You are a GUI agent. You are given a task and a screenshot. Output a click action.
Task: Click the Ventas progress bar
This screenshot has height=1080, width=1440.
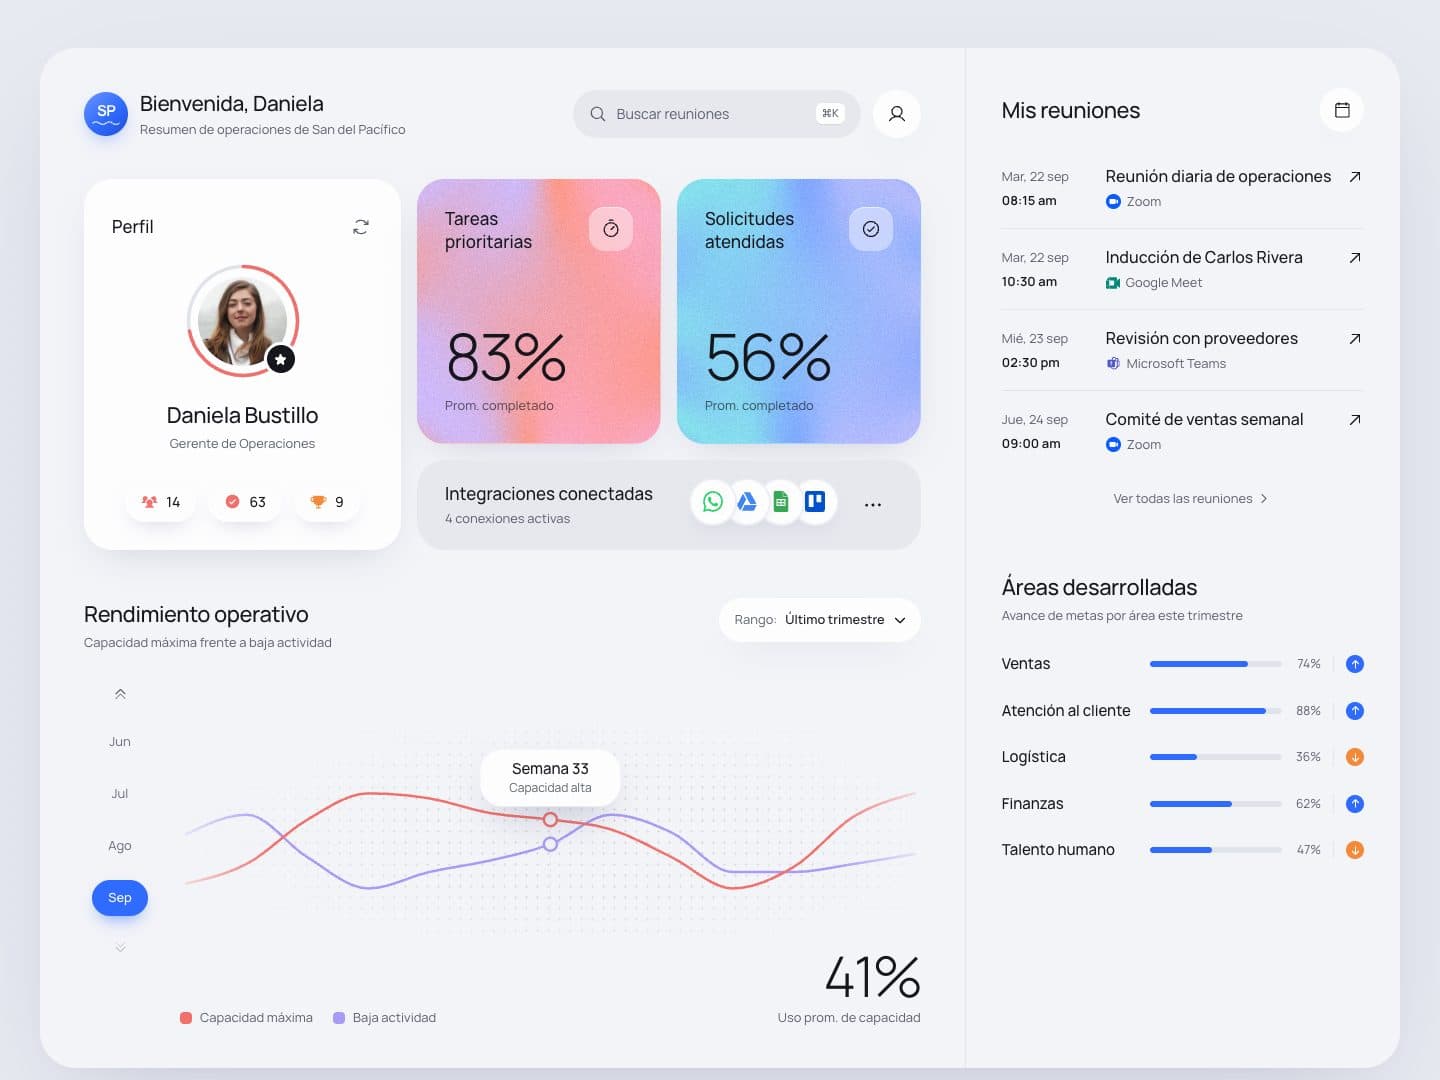coord(1216,664)
